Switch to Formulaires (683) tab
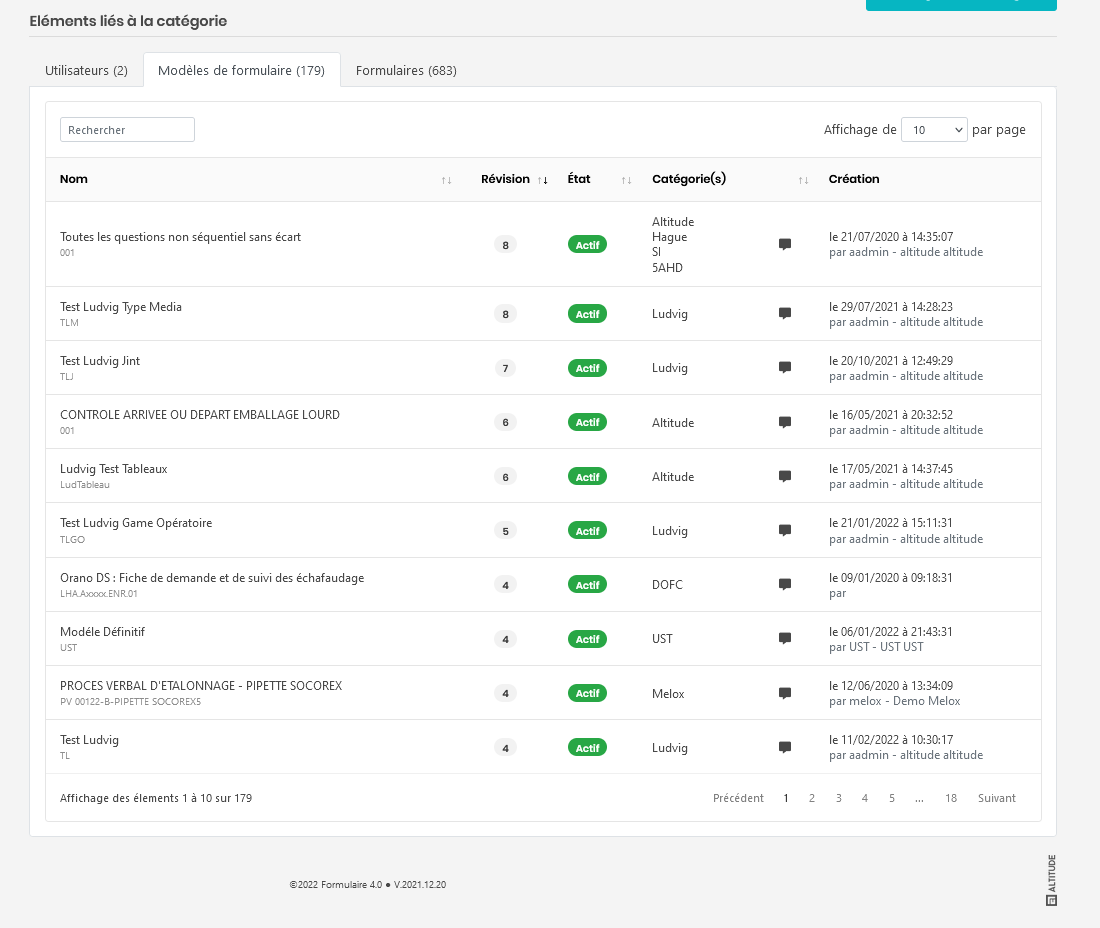The width and height of the screenshot is (1100, 928). coord(406,71)
